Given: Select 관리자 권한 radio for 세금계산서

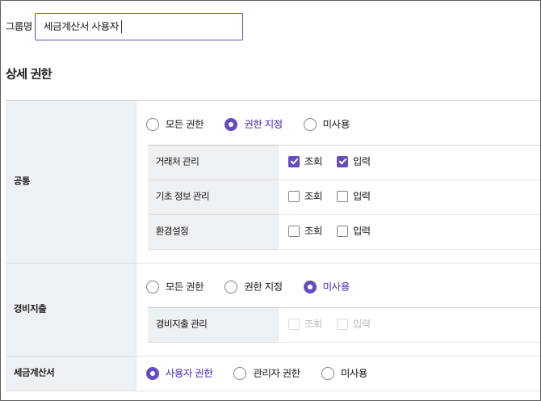Looking at the screenshot, I should coord(239,373).
